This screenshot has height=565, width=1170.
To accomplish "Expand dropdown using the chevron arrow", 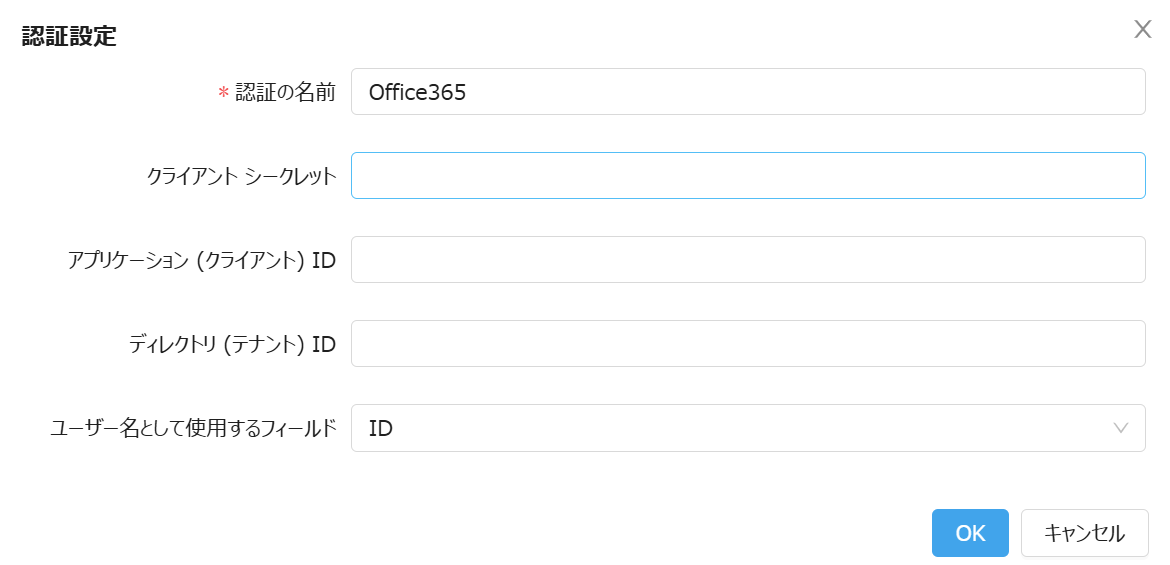I will pos(1121,428).
